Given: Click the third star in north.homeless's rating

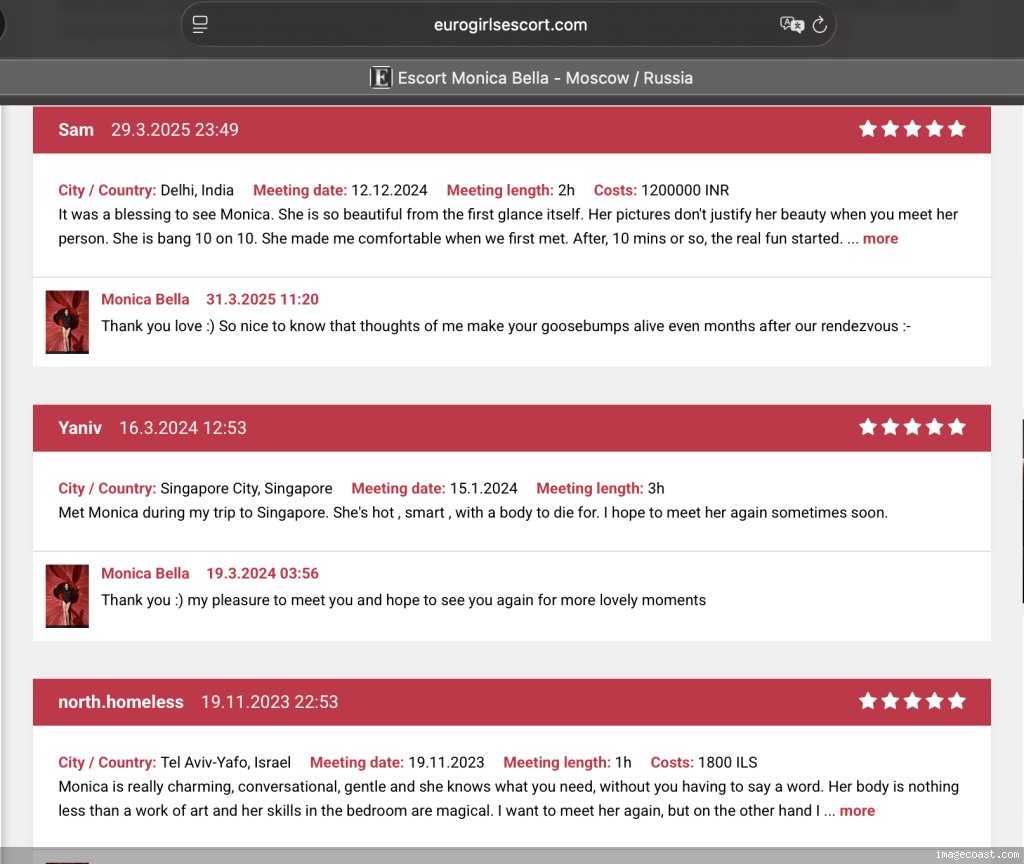Looking at the screenshot, I should click(x=912, y=701).
